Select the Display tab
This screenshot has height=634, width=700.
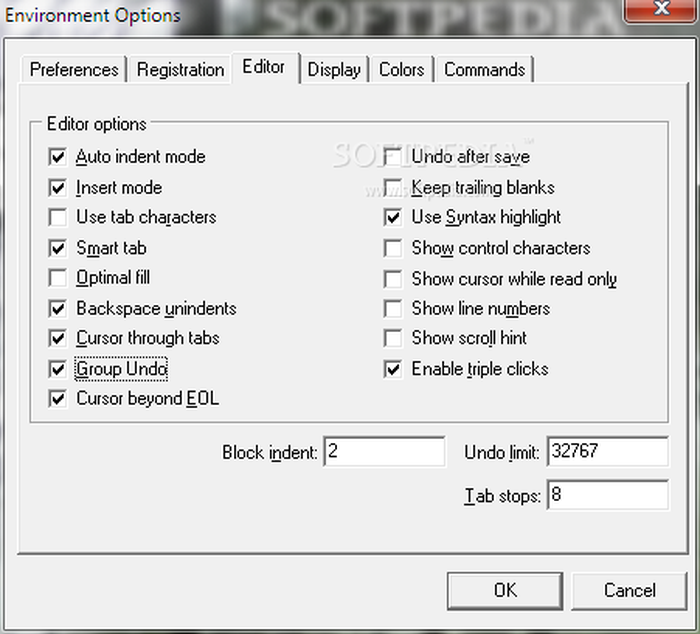tap(334, 70)
